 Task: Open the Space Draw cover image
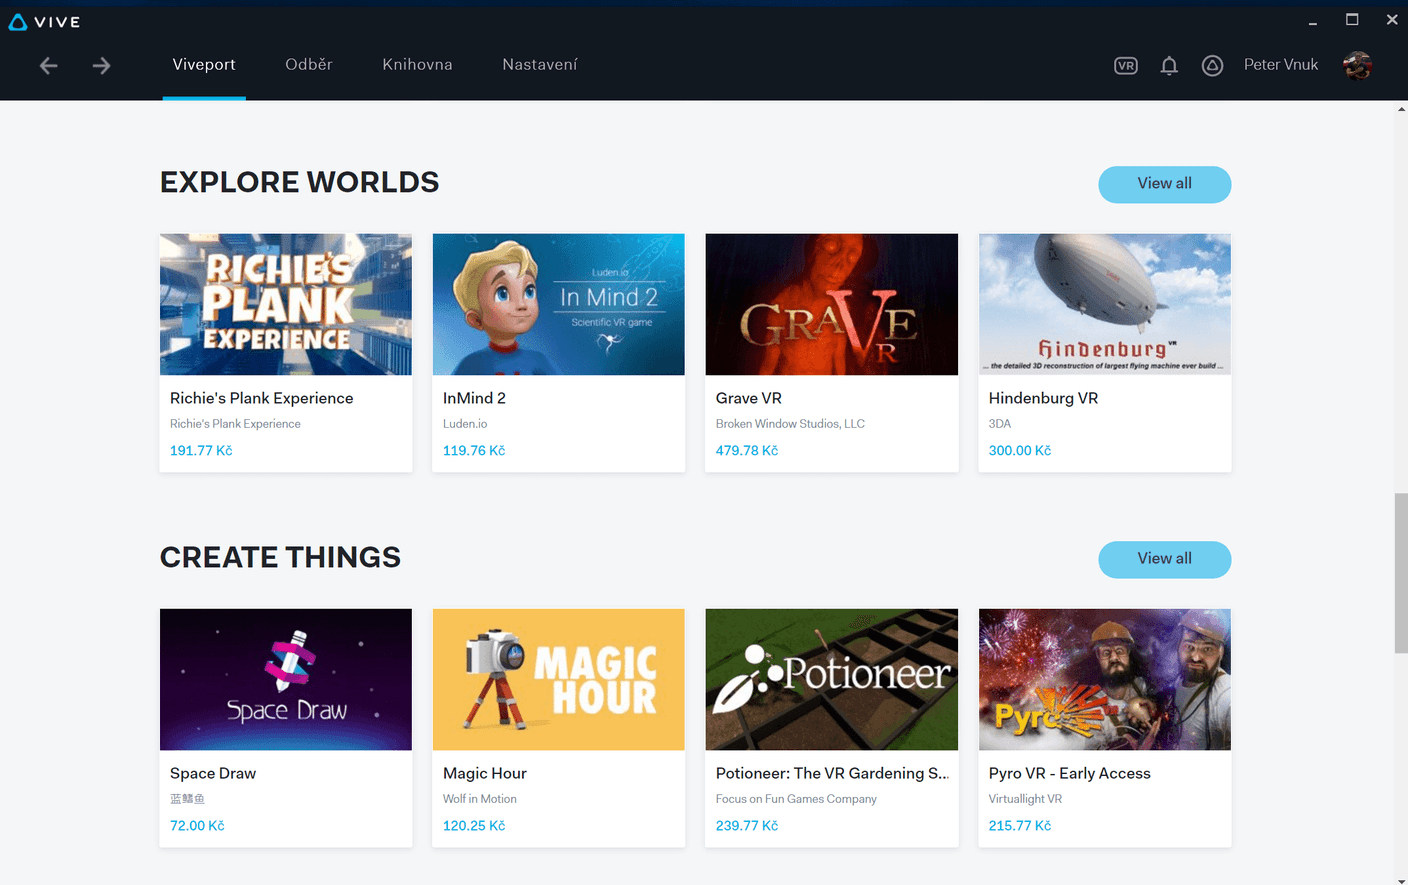click(286, 679)
